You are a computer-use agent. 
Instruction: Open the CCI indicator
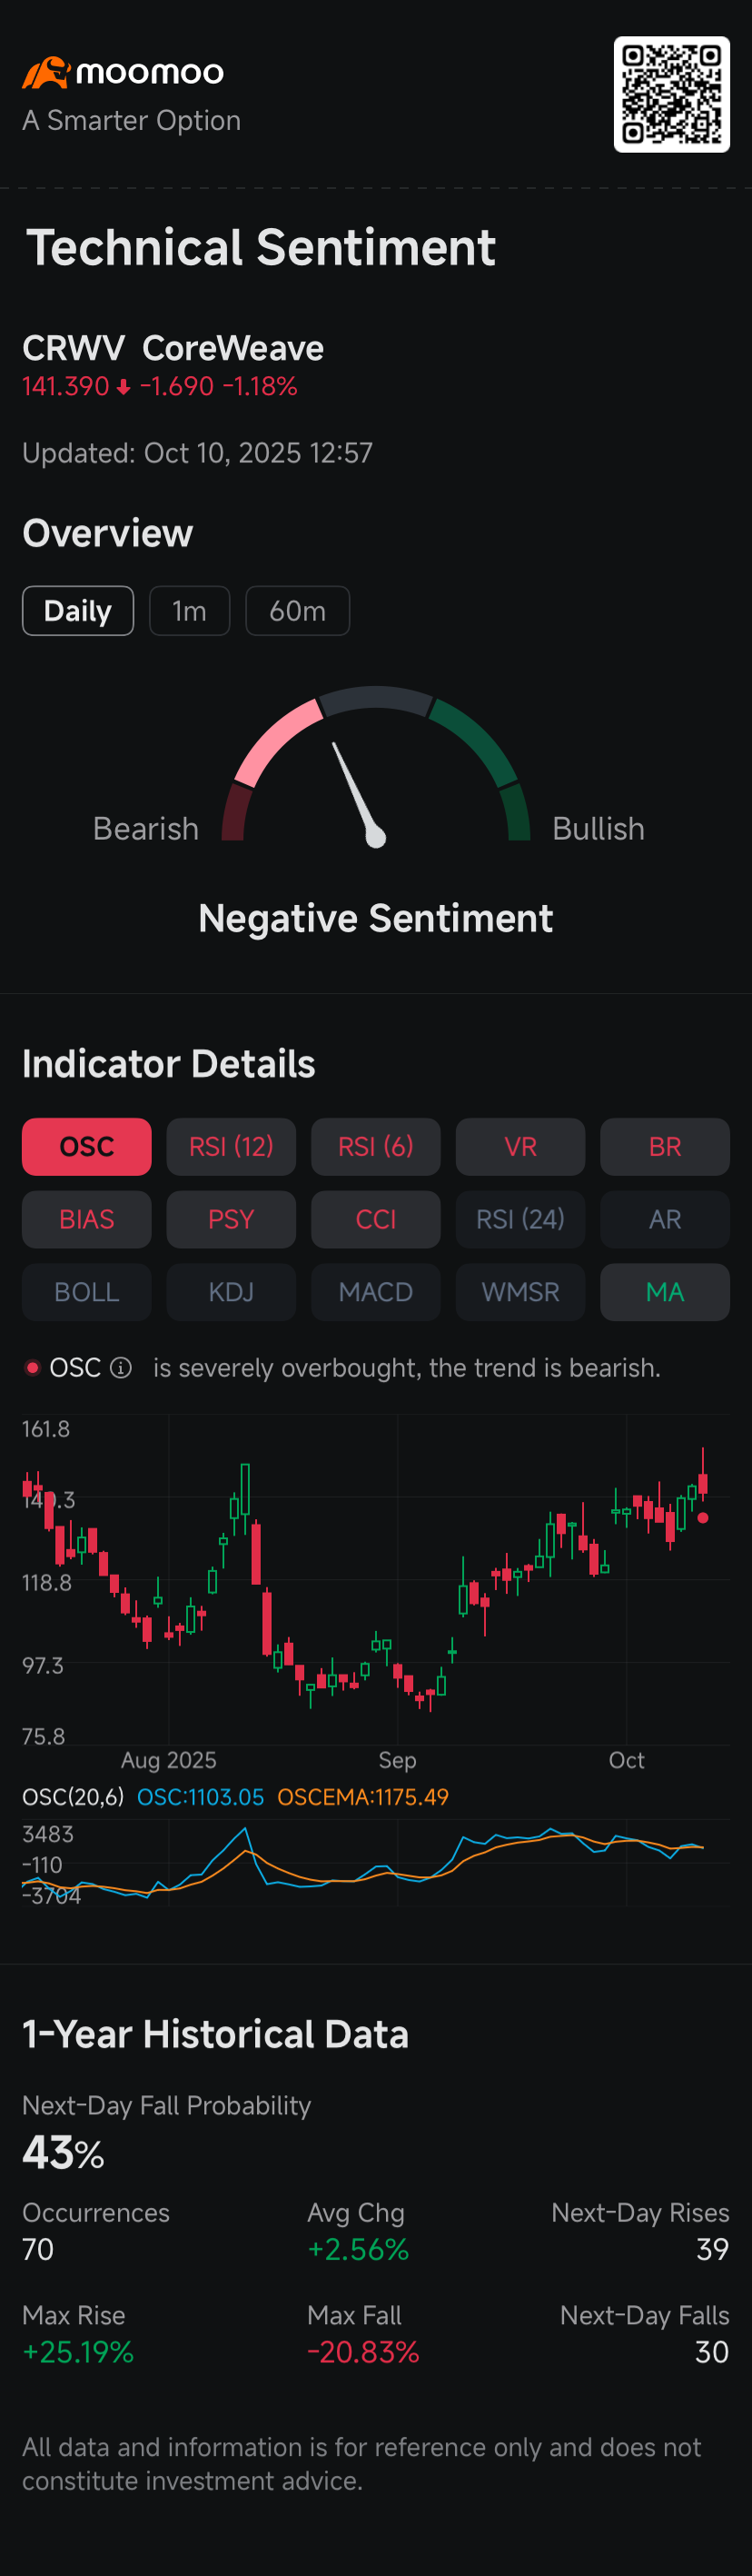coord(376,1219)
